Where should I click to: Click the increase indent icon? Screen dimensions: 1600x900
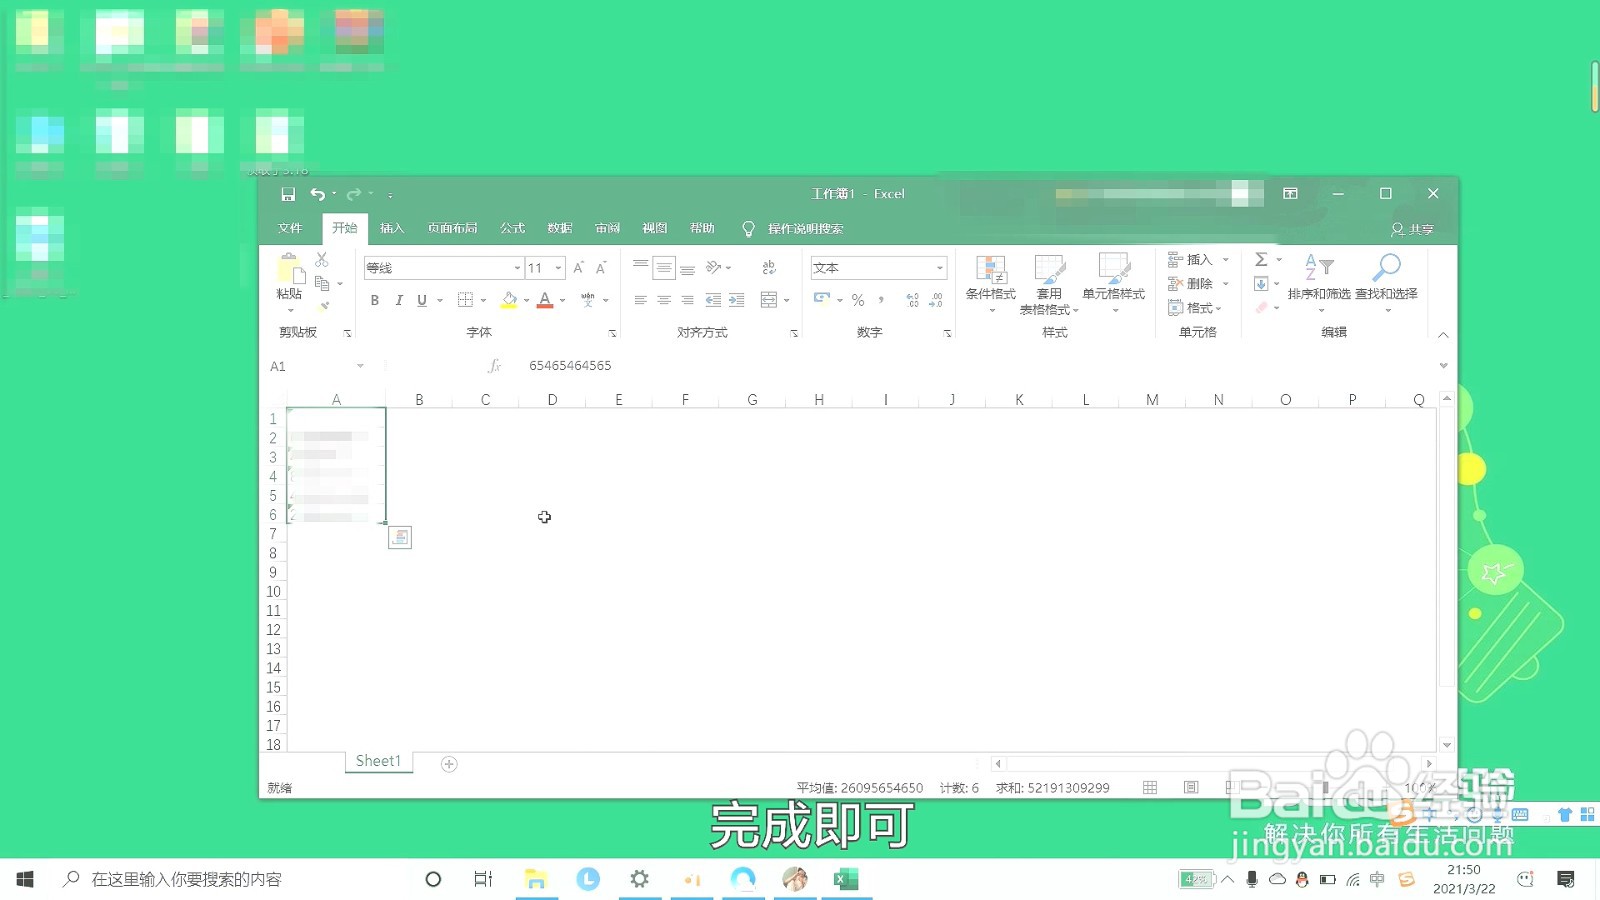click(x=736, y=300)
